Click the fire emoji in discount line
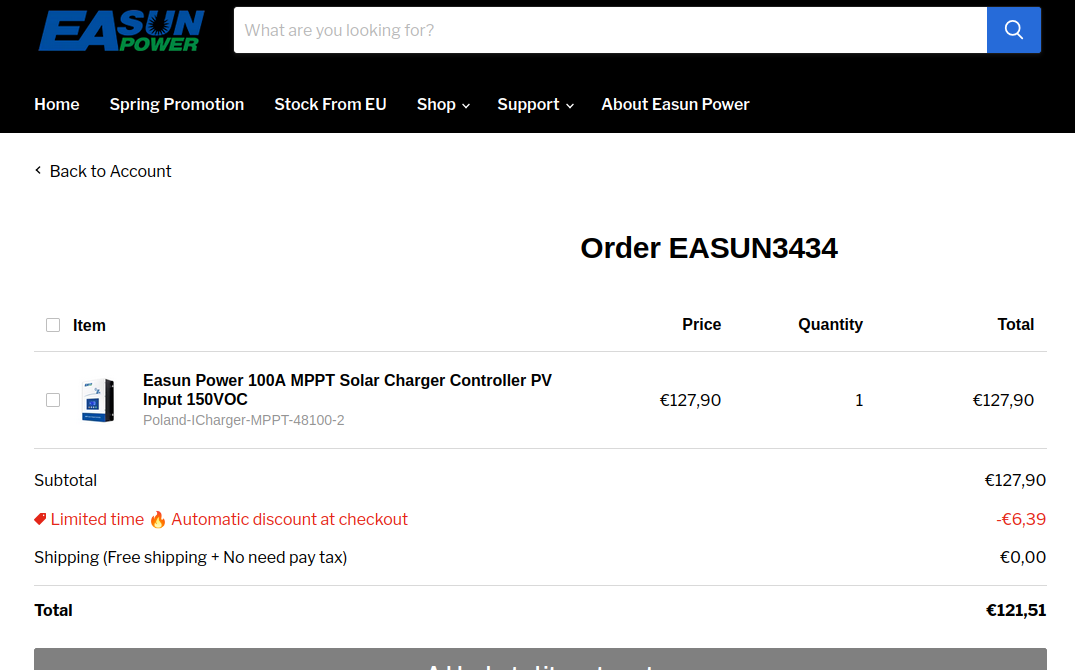 pyautogui.click(x=158, y=519)
